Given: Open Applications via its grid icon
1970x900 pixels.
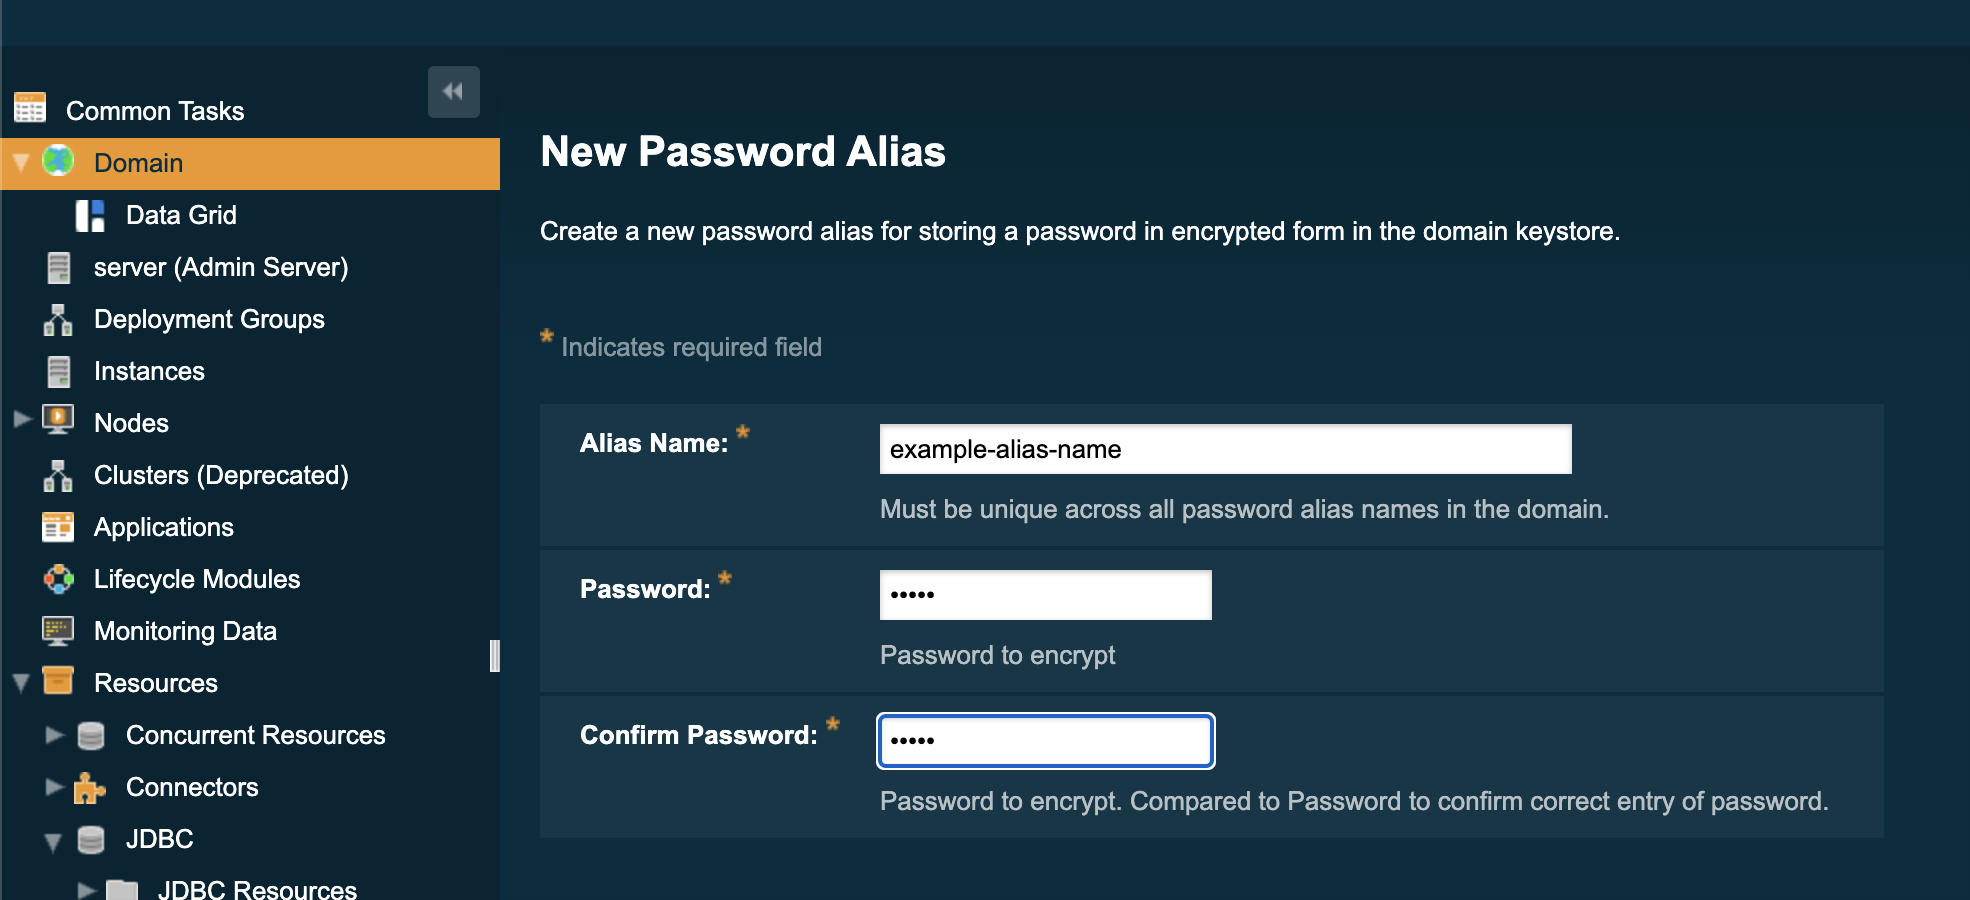Looking at the screenshot, I should 59,526.
